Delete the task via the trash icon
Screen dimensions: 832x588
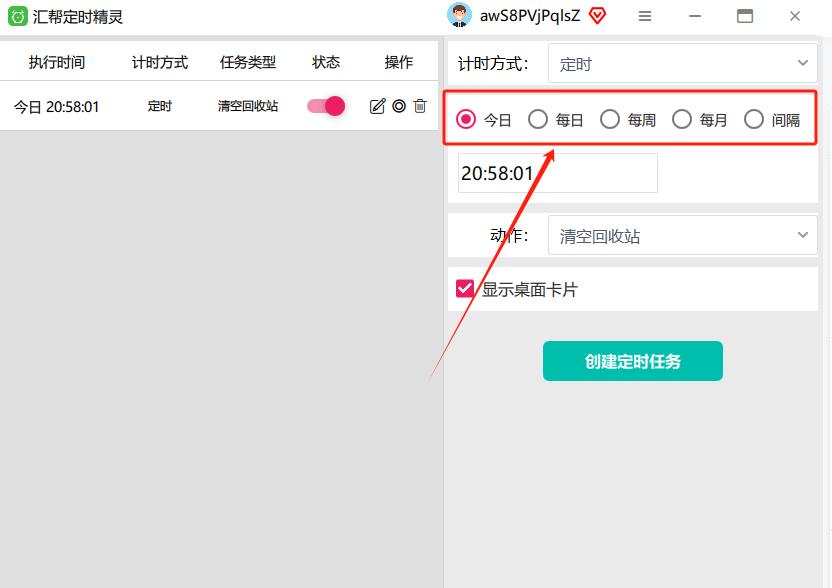(x=421, y=106)
